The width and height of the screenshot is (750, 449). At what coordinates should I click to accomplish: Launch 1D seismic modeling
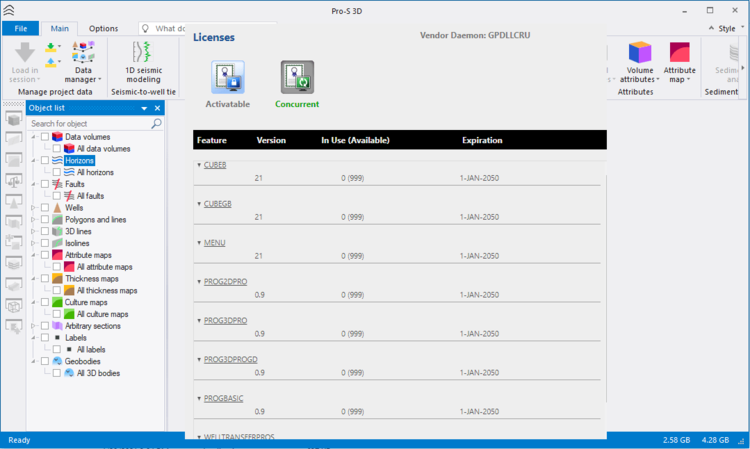(143, 59)
